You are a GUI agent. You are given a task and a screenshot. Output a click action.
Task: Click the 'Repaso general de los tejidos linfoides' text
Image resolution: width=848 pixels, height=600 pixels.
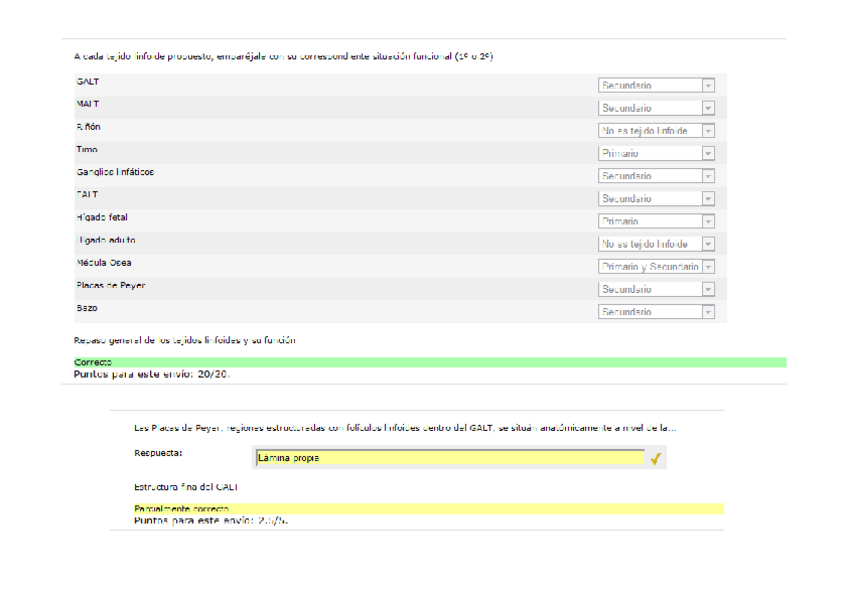[x=185, y=340]
